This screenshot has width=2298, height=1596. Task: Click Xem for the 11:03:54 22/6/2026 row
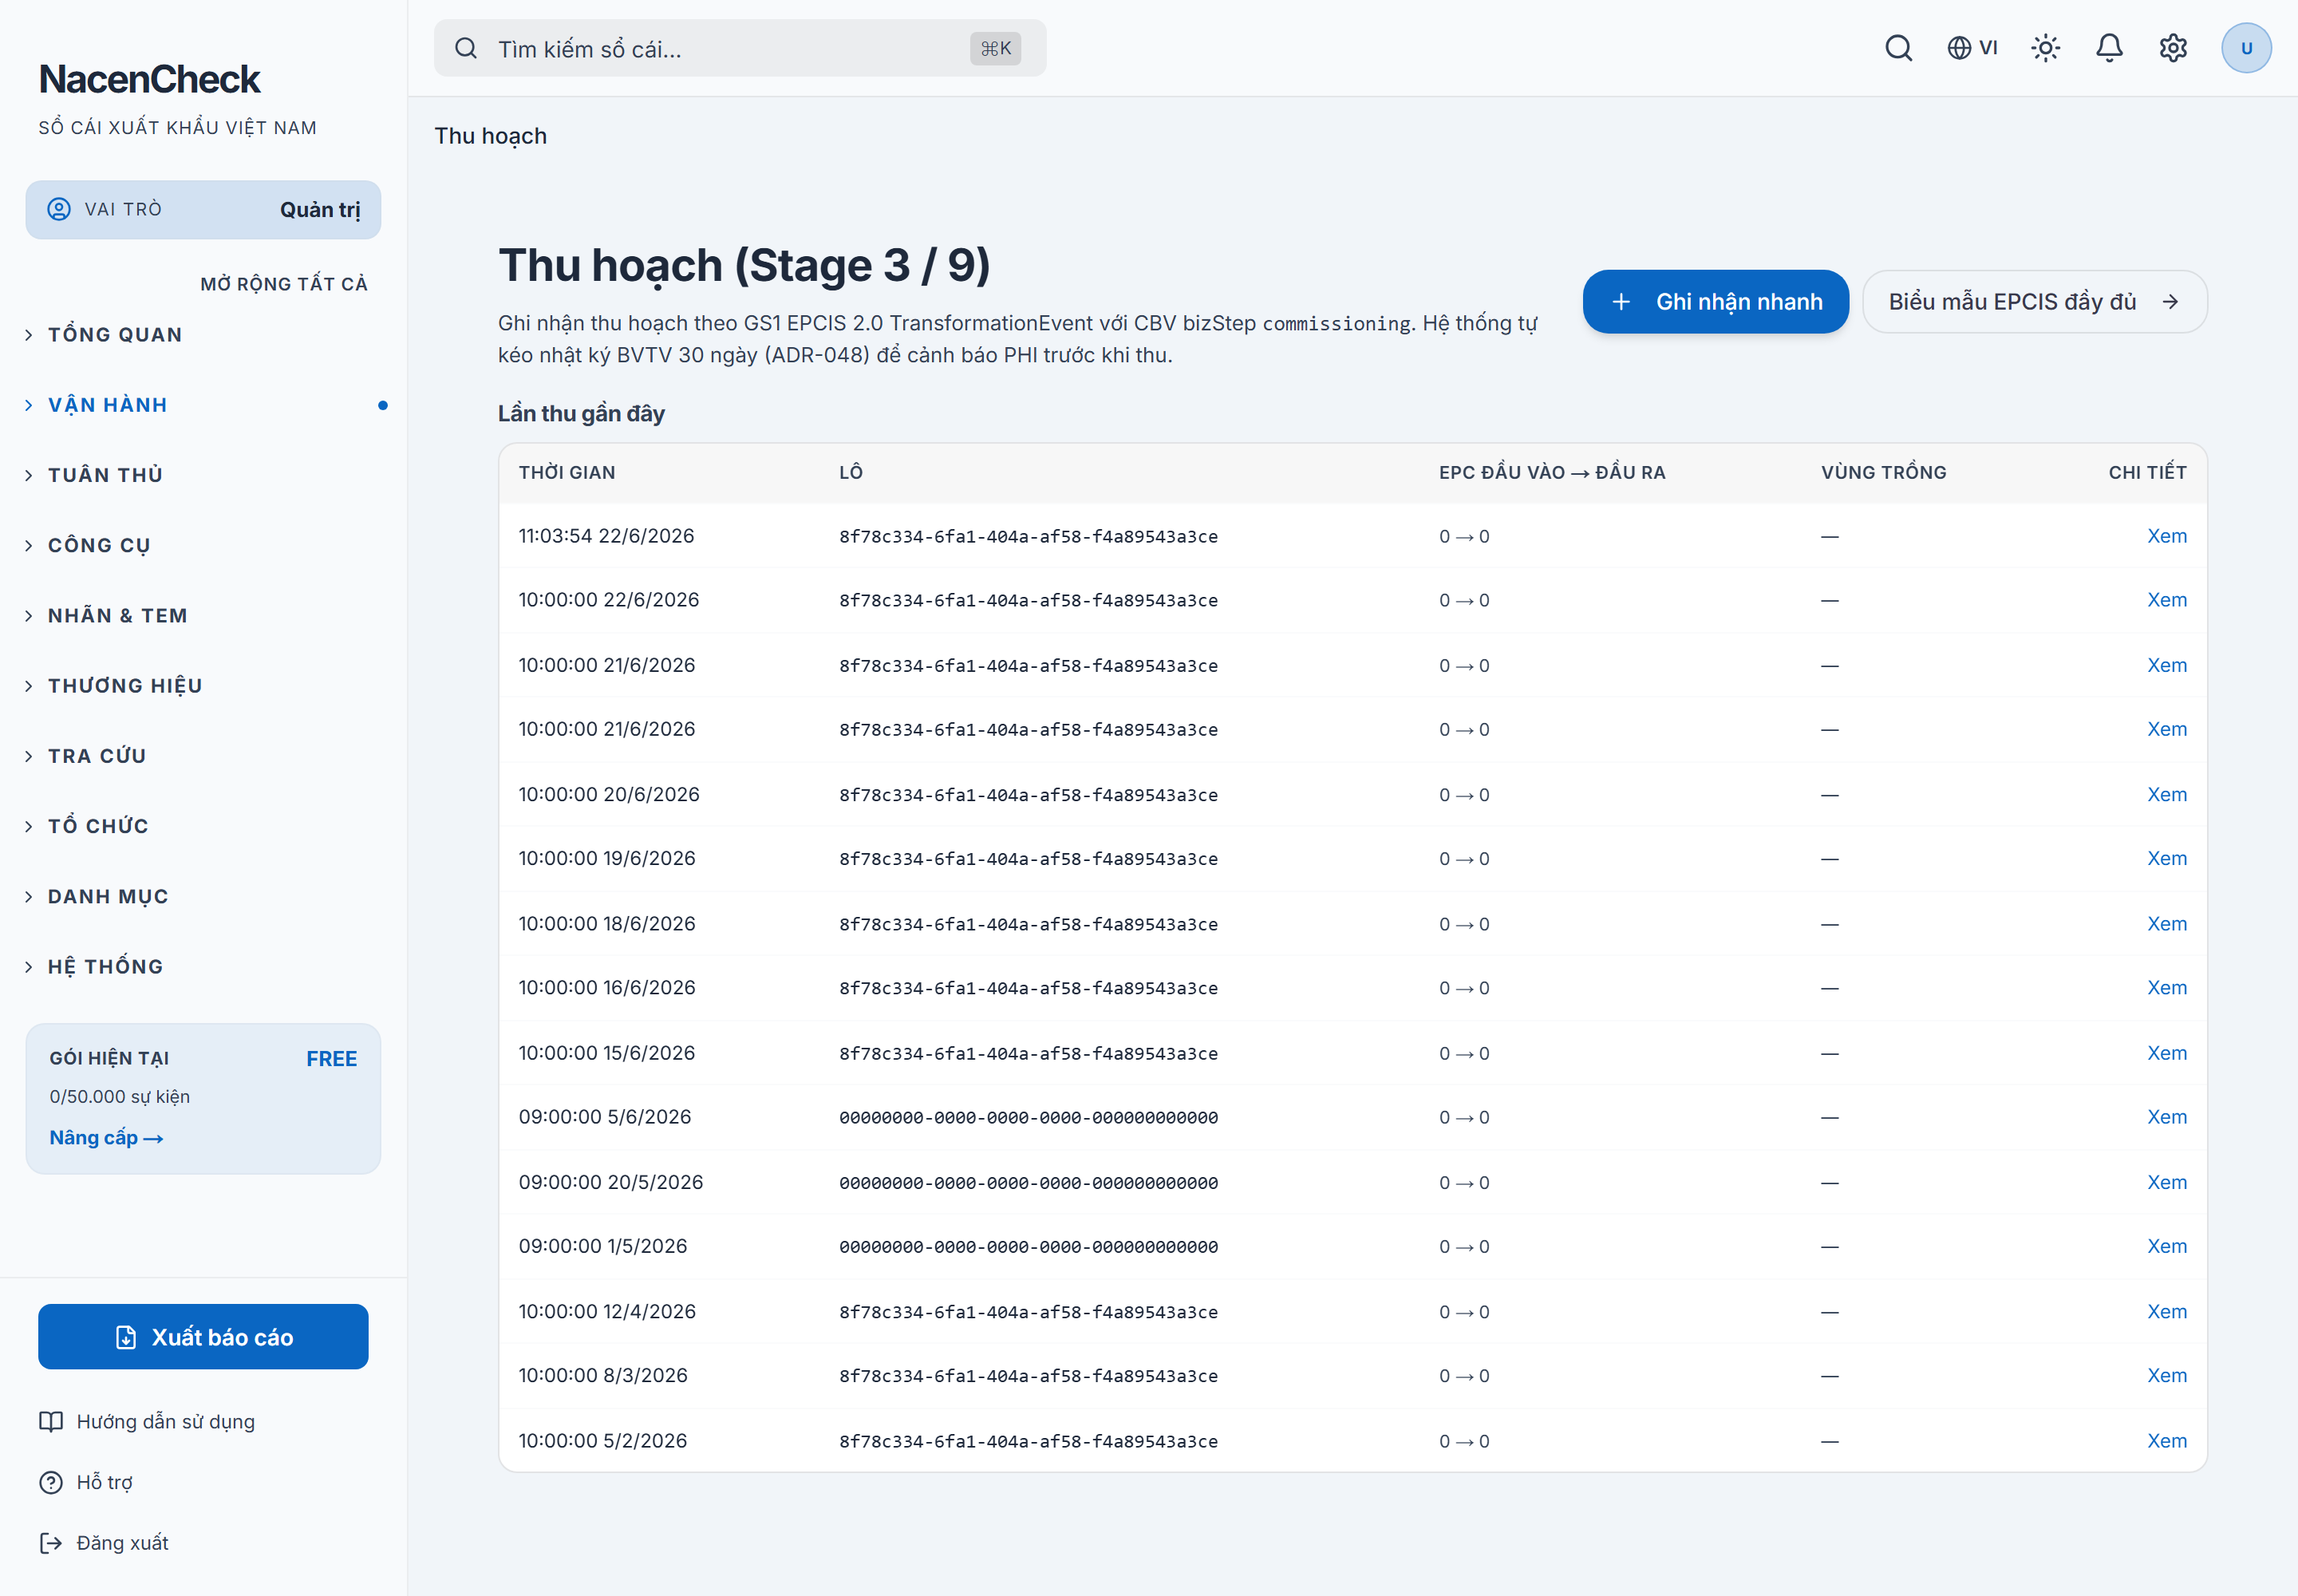click(2166, 536)
